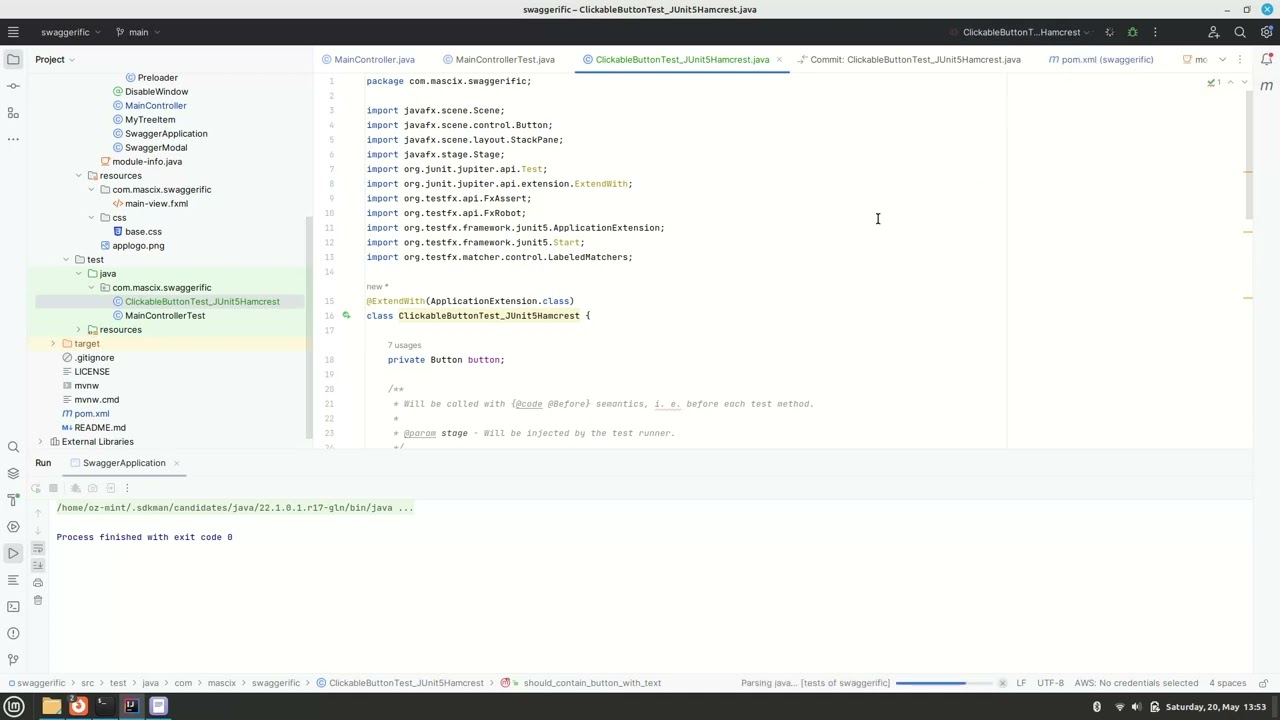Switch to pom.xml (swaggerific) tab
The height and width of the screenshot is (720, 1280).
pyautogui.click(x=1101, y=59)
